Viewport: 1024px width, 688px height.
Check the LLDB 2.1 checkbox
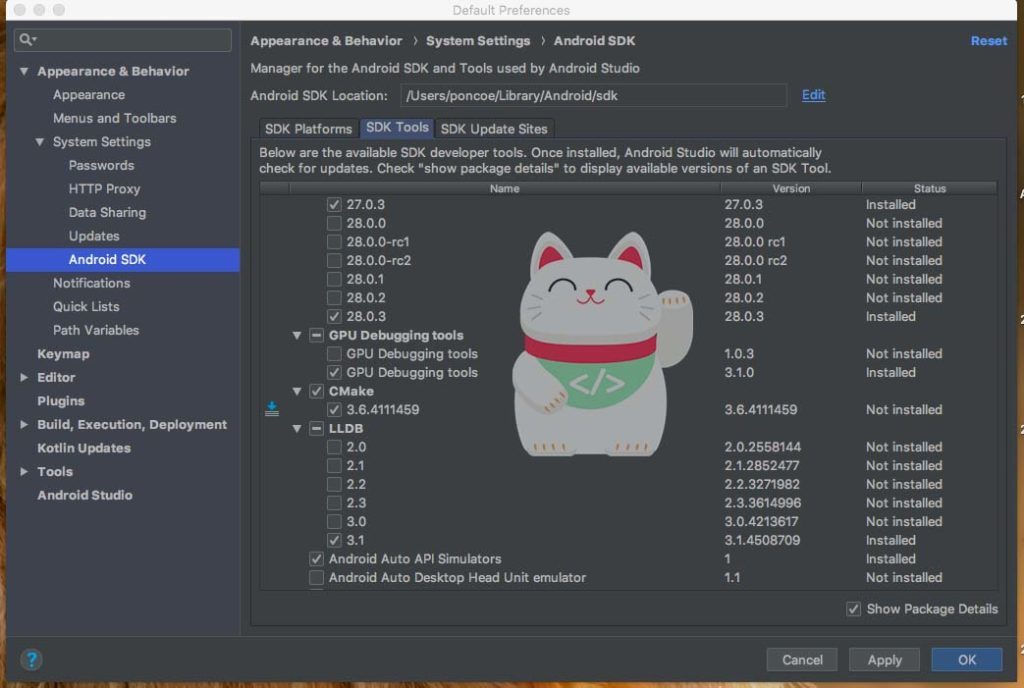(x=334, y=465)
